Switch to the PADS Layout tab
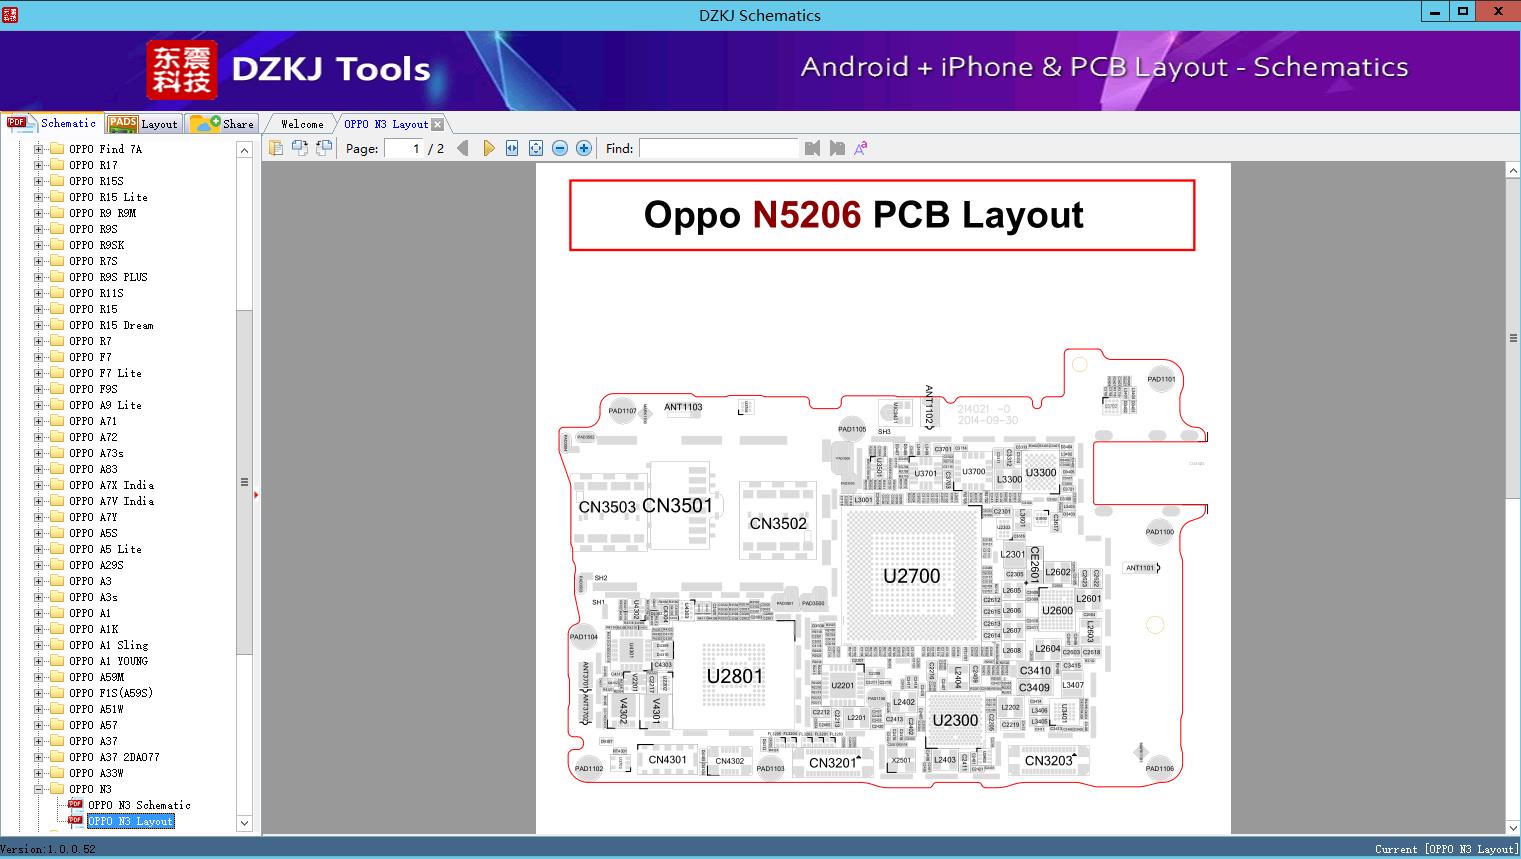Viewport: 1521px width, 859px height. tap(143, 124)
